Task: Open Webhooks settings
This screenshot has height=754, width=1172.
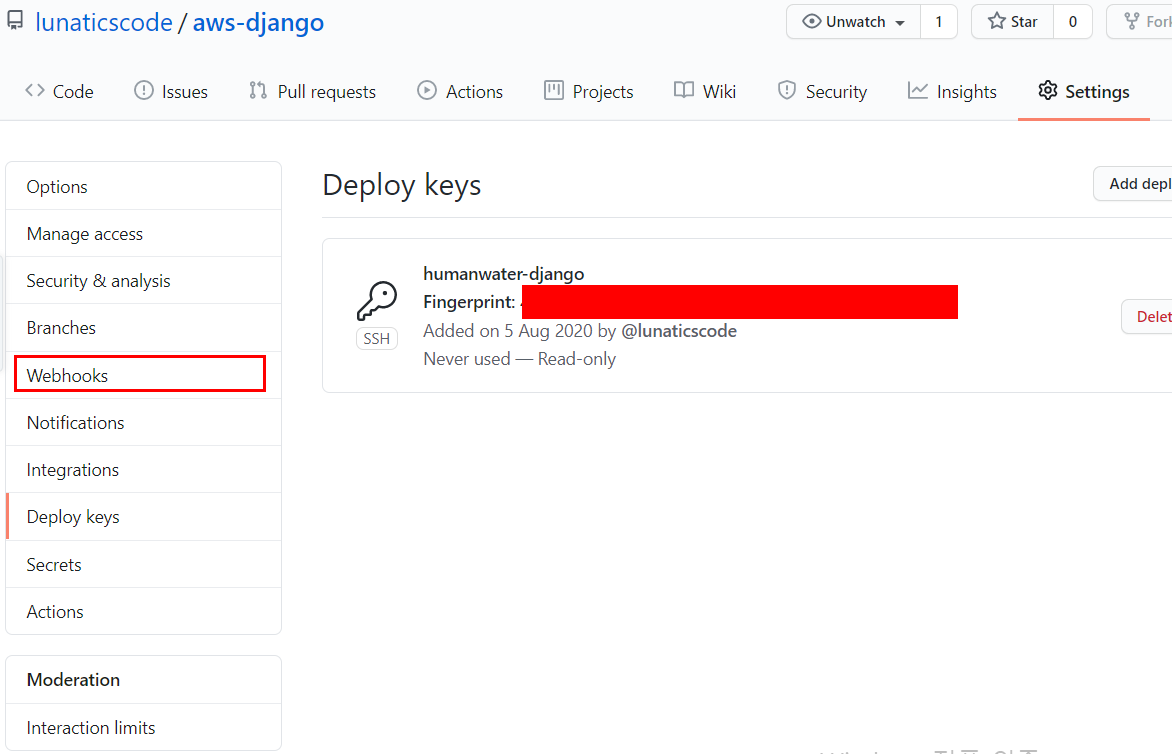Action: 144,375
